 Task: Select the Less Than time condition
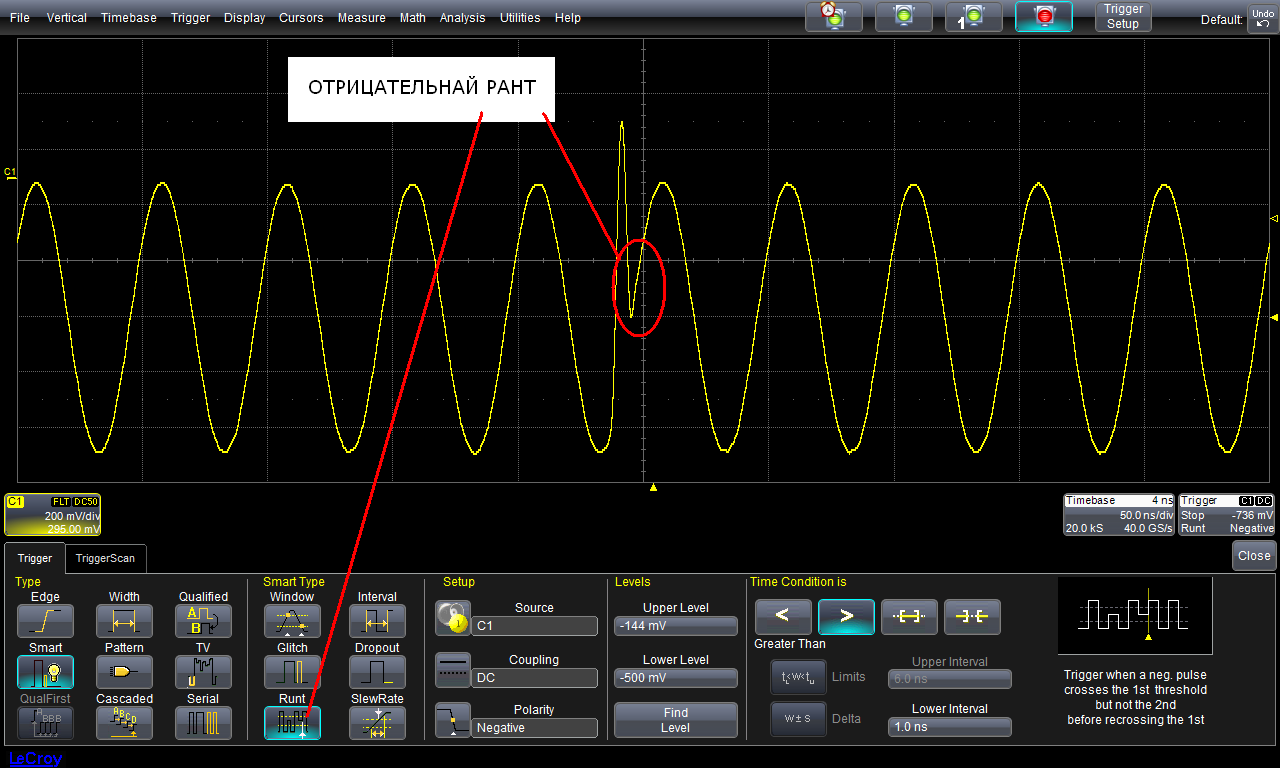(782, 617)
